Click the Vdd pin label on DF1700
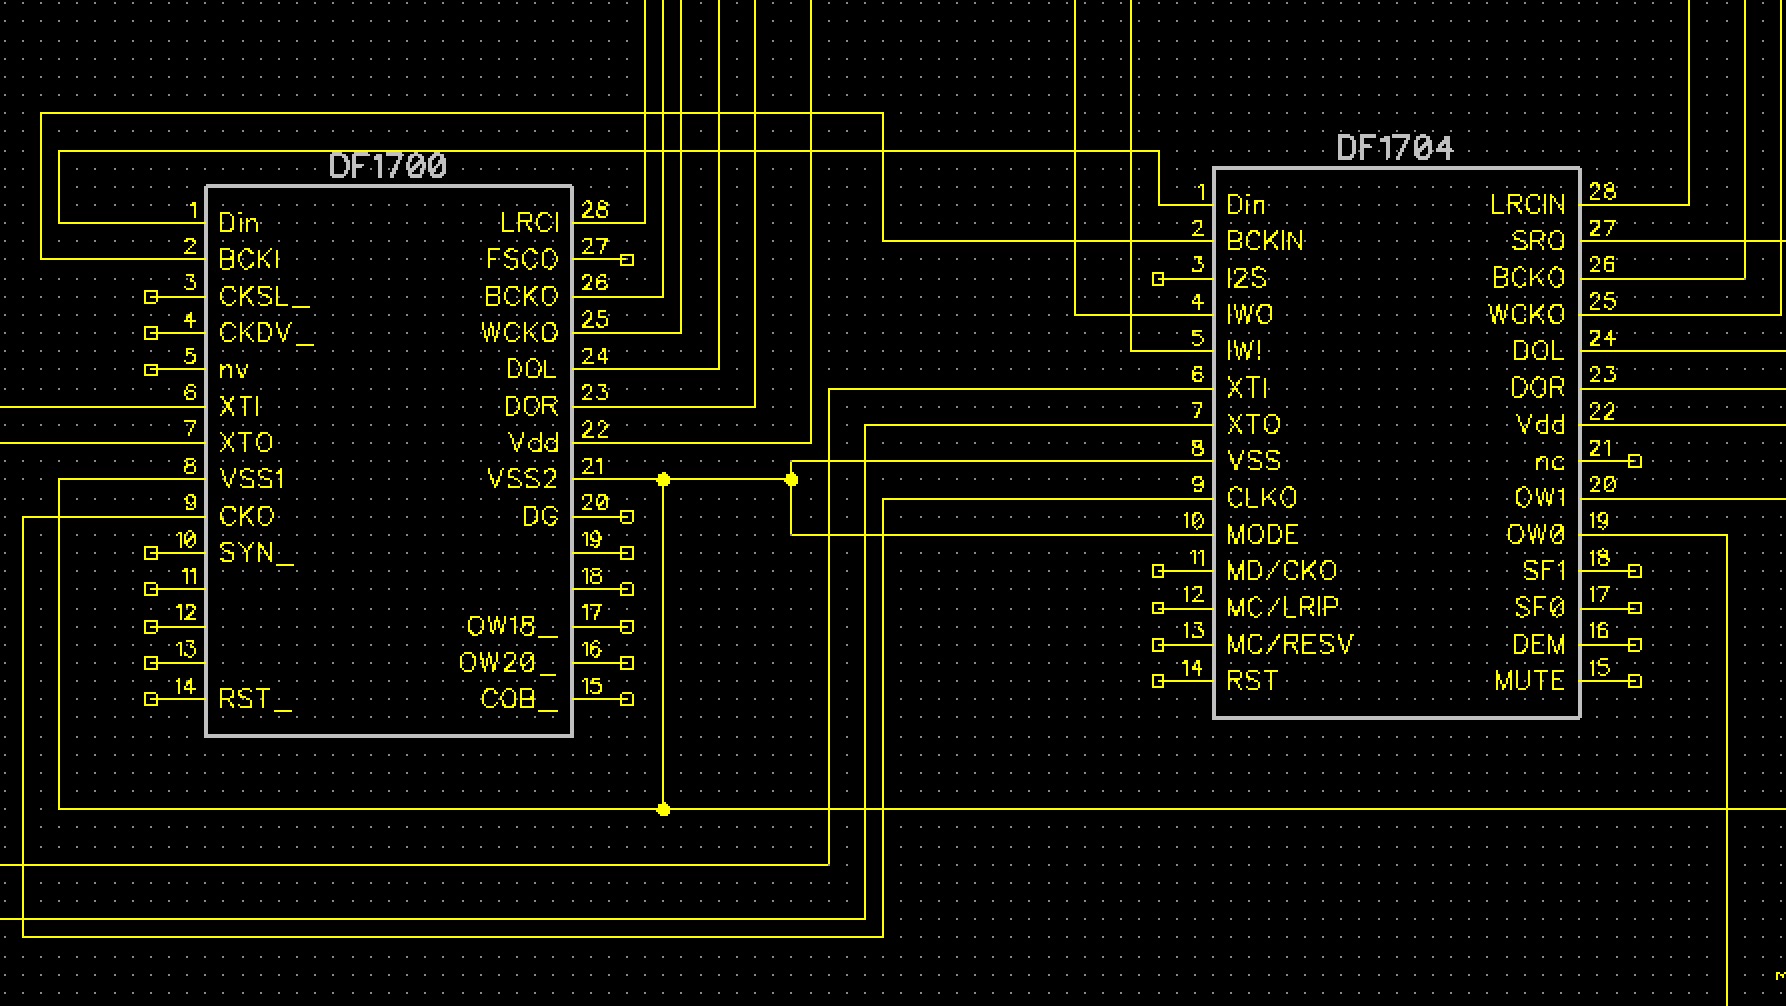The image size is (1786, 1006). [533, 443]
